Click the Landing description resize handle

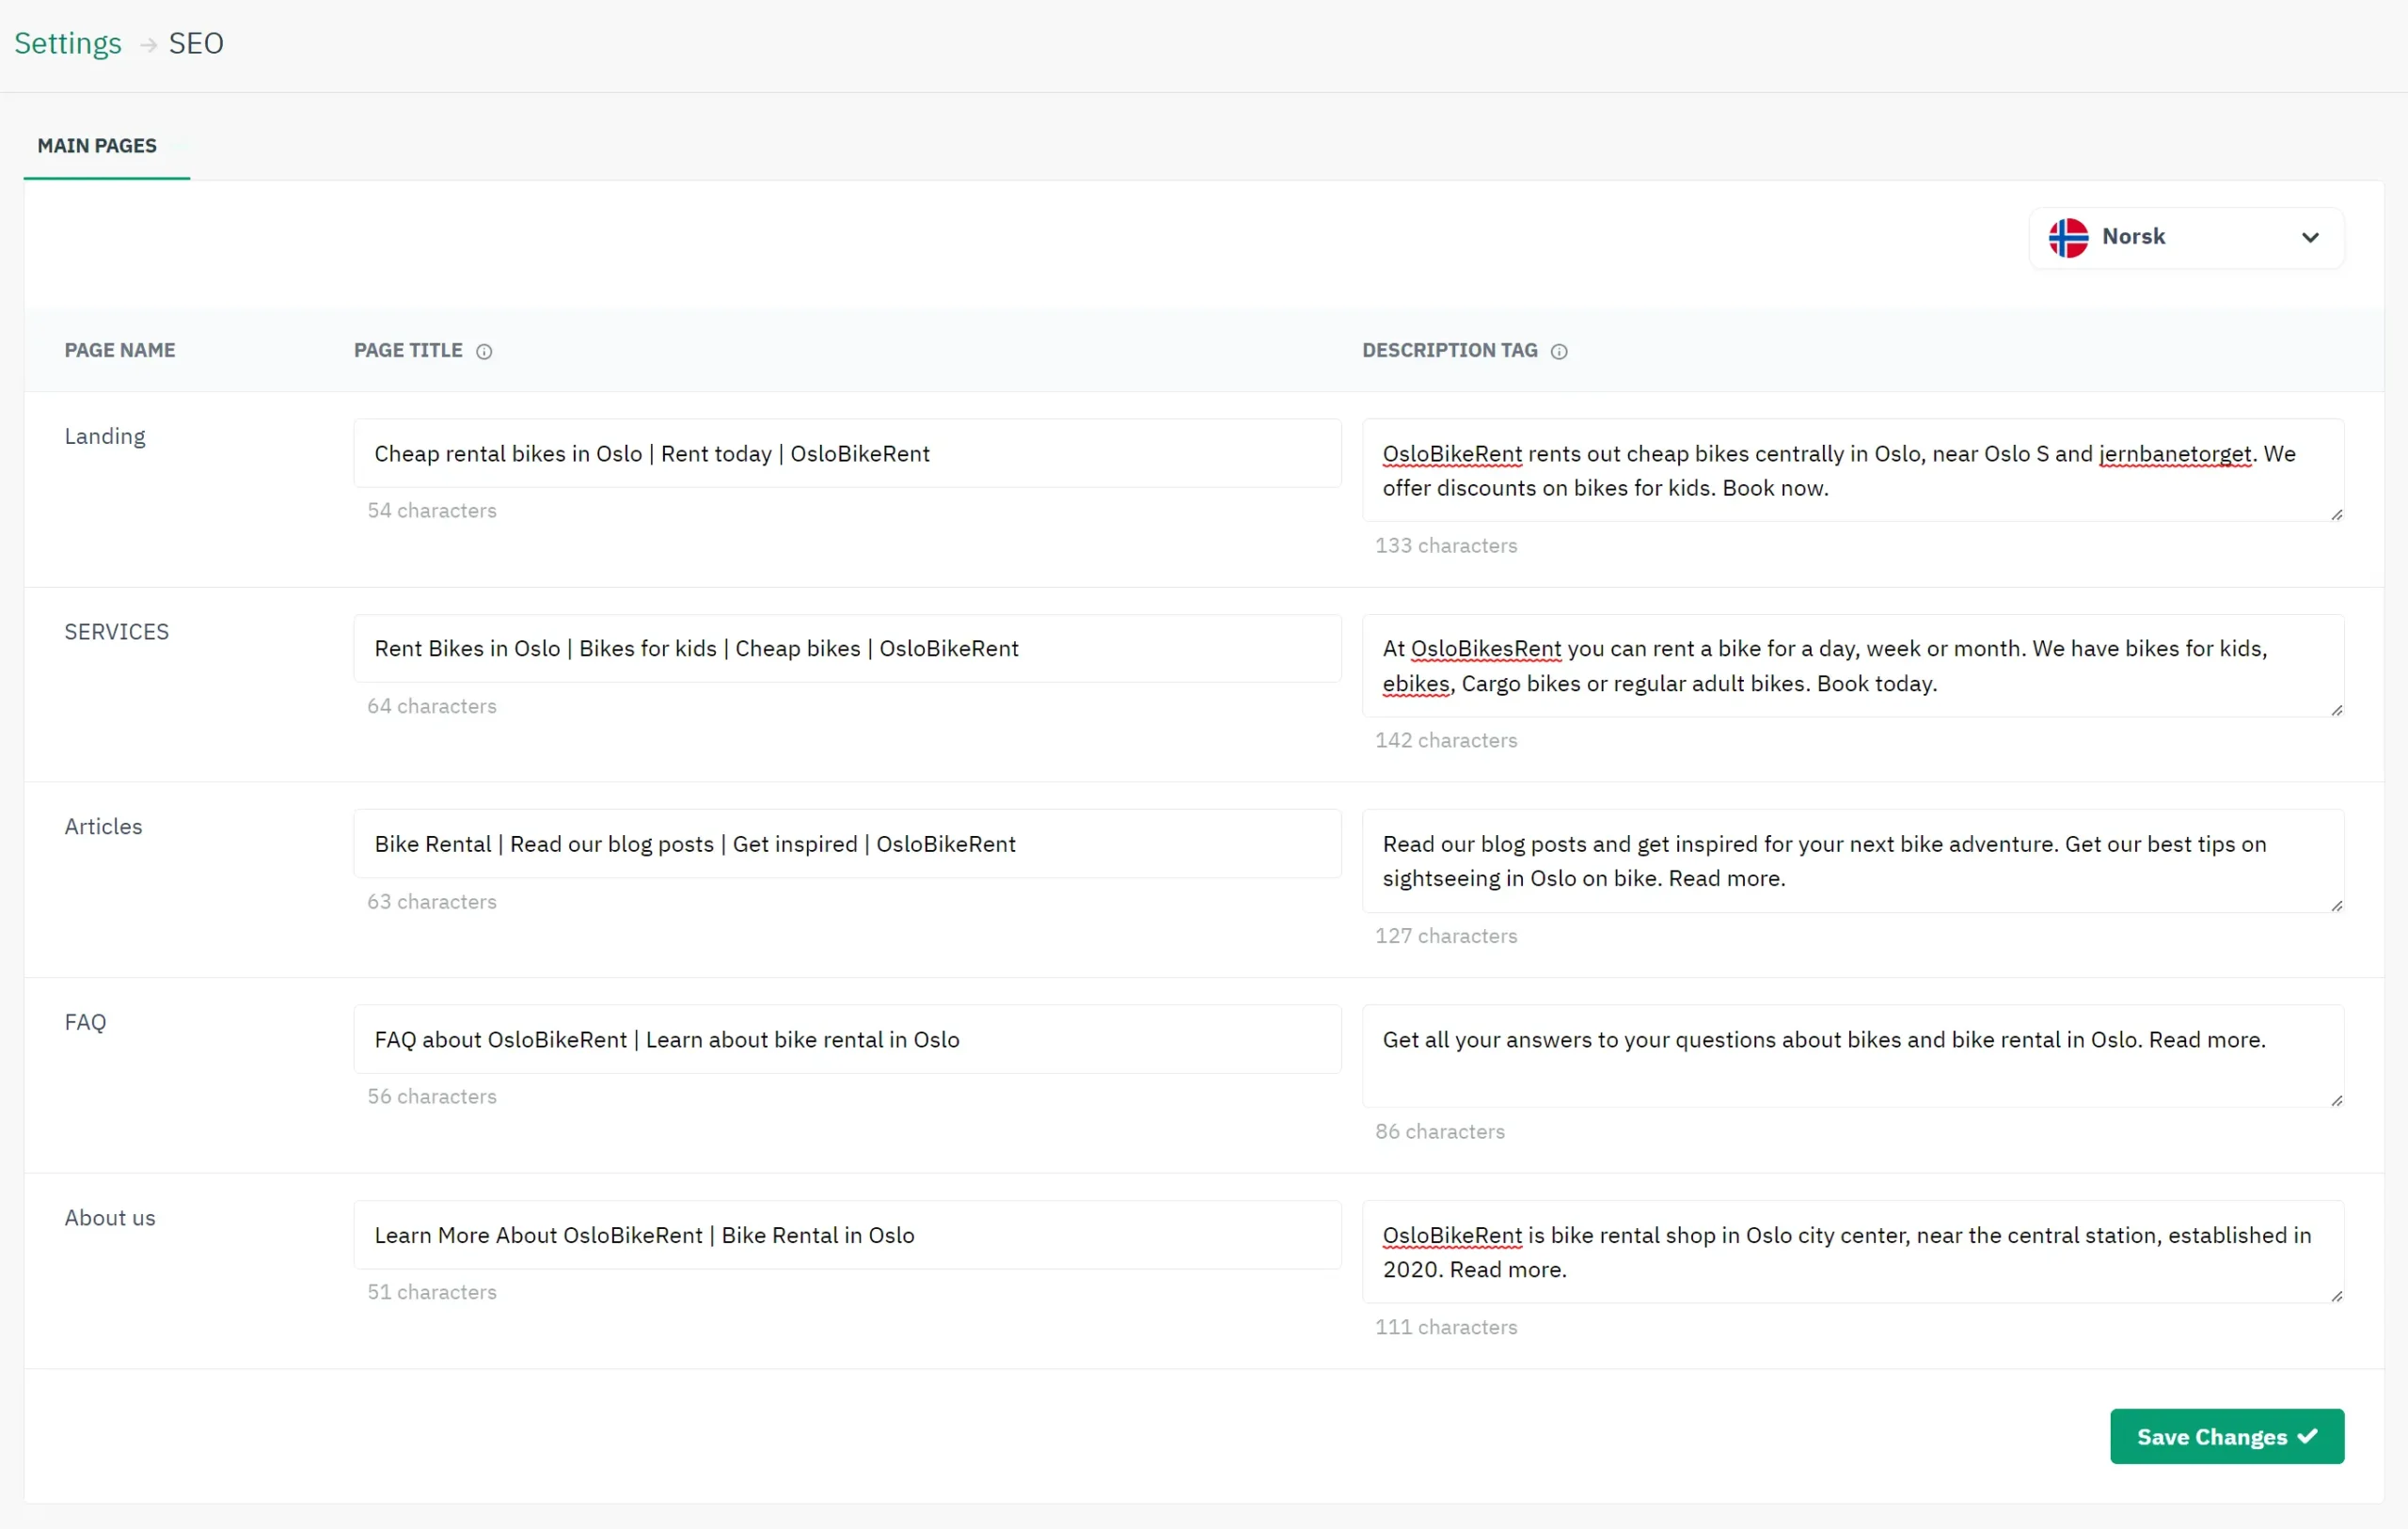[x=2336, y=515]
